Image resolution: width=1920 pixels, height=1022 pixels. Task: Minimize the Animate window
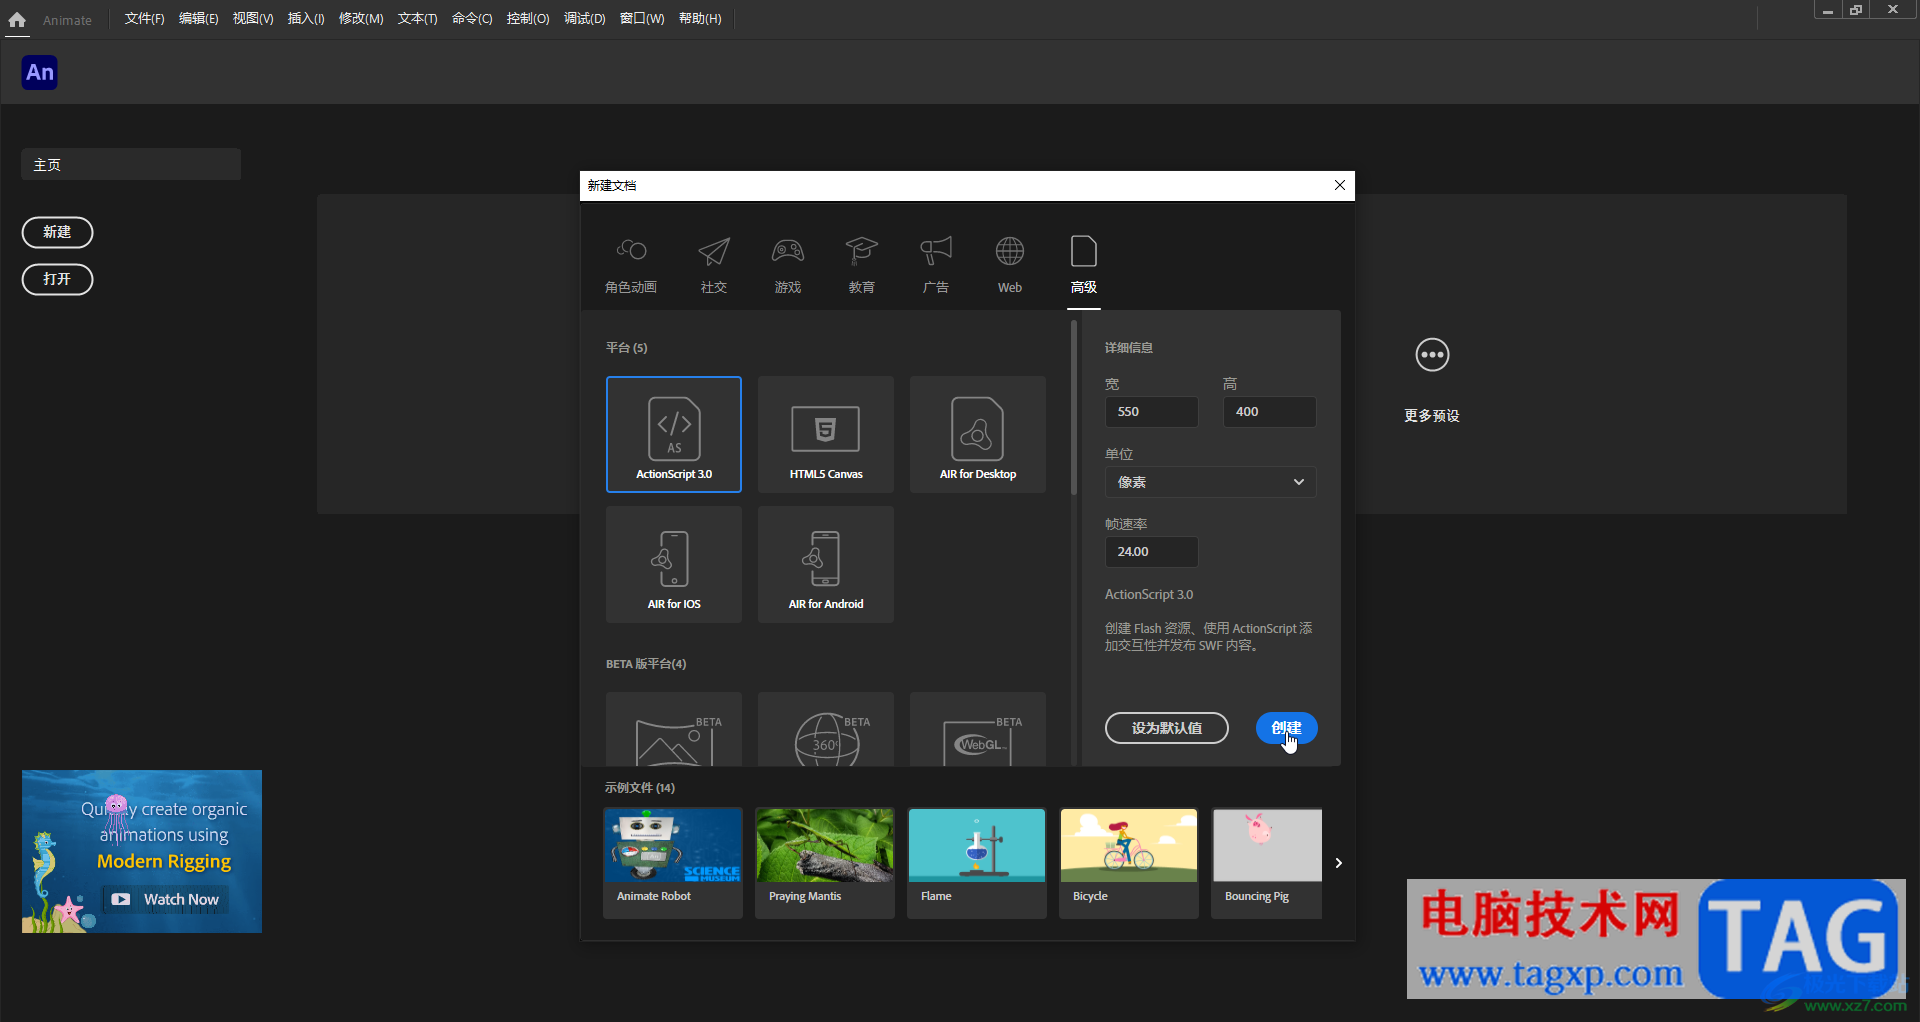(x=1828, y=10)
